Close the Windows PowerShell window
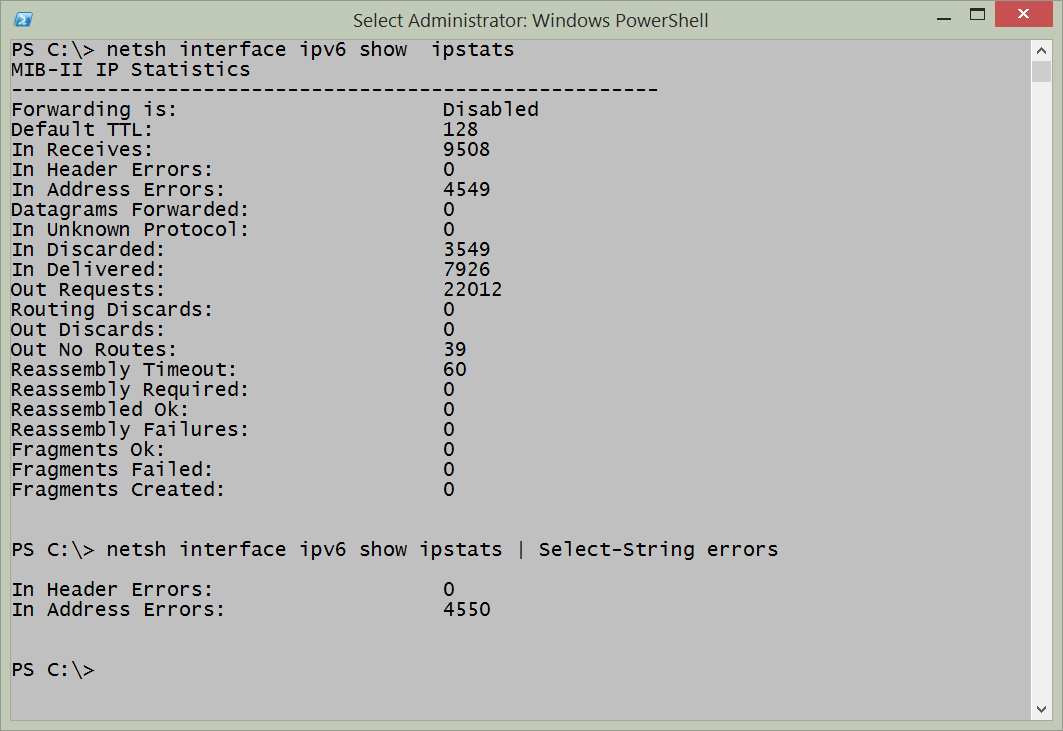The height and width of the screenshot is (731, 1063). (1025, 15)
